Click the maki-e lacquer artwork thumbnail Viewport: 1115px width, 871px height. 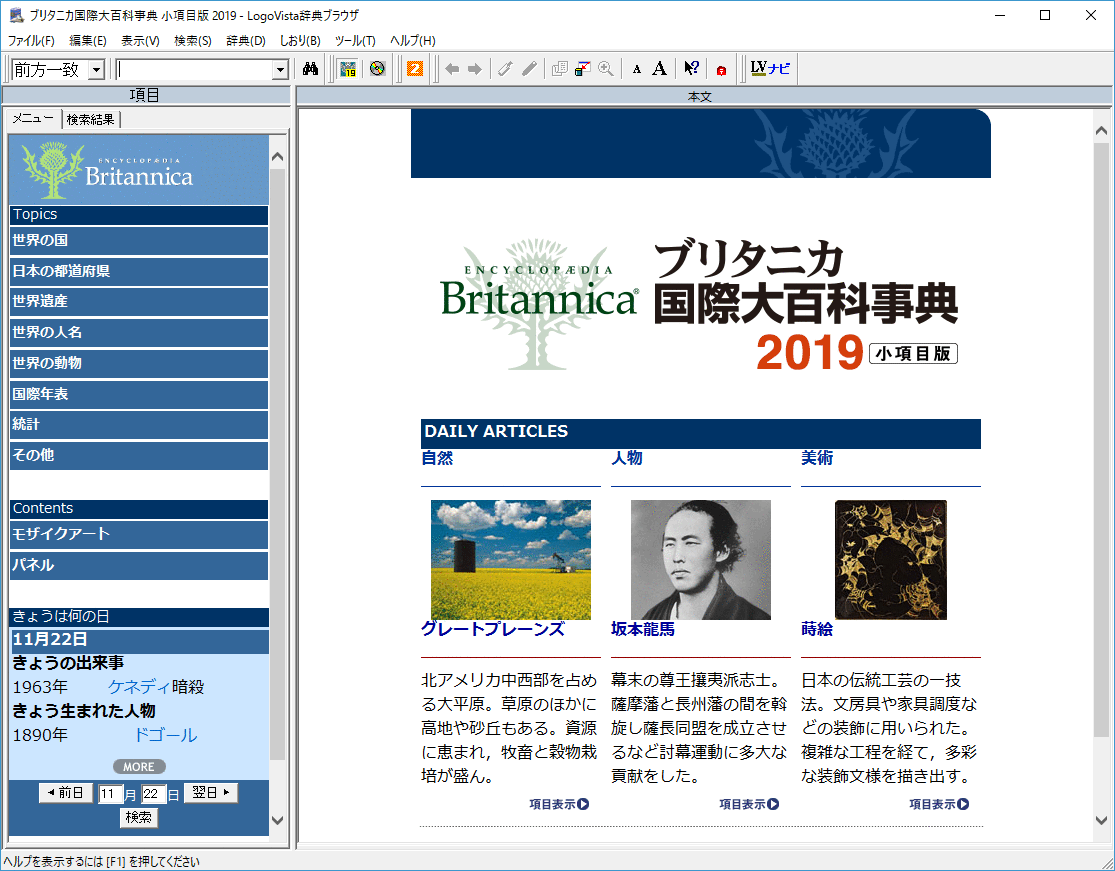pyautogui.click(x=890, y=560)
